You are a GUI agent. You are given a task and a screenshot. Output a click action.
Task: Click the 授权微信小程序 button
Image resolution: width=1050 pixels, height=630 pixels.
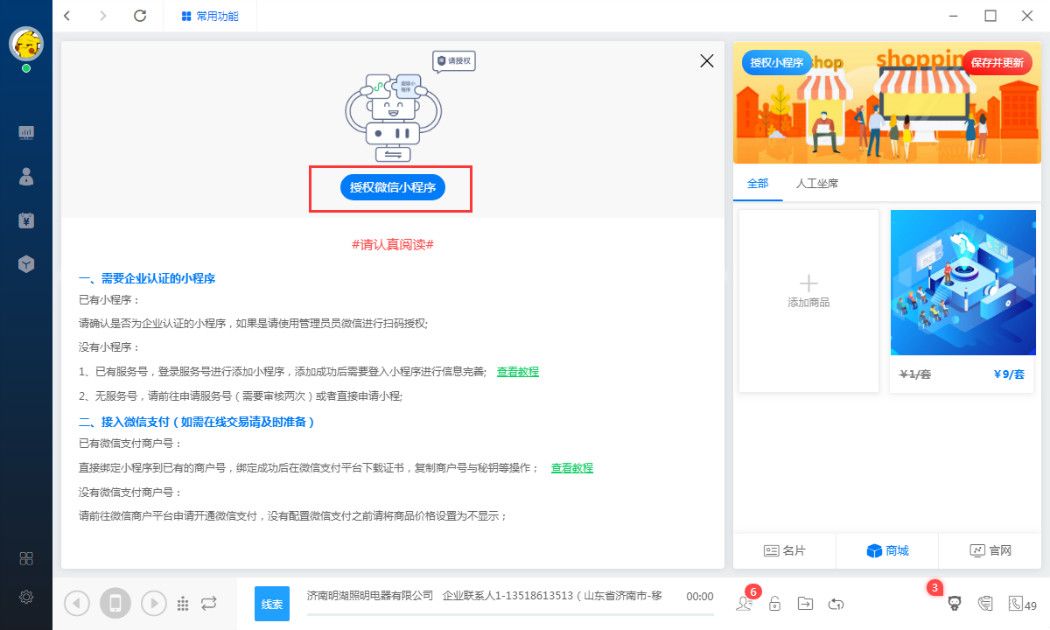[392, 187]
